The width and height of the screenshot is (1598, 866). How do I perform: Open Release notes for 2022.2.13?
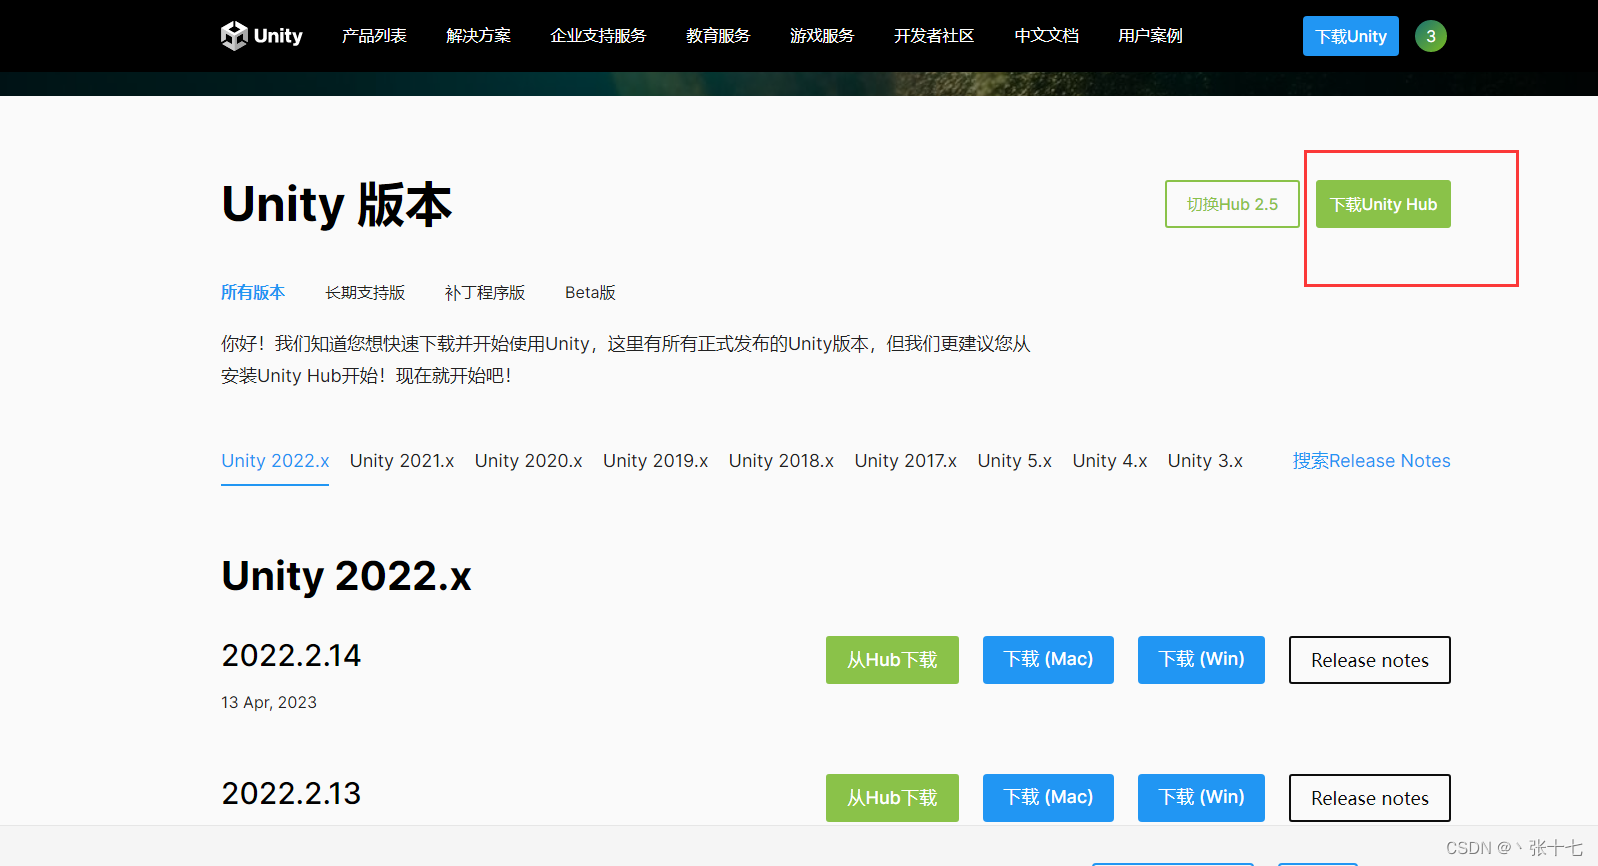click(1370, 798)
